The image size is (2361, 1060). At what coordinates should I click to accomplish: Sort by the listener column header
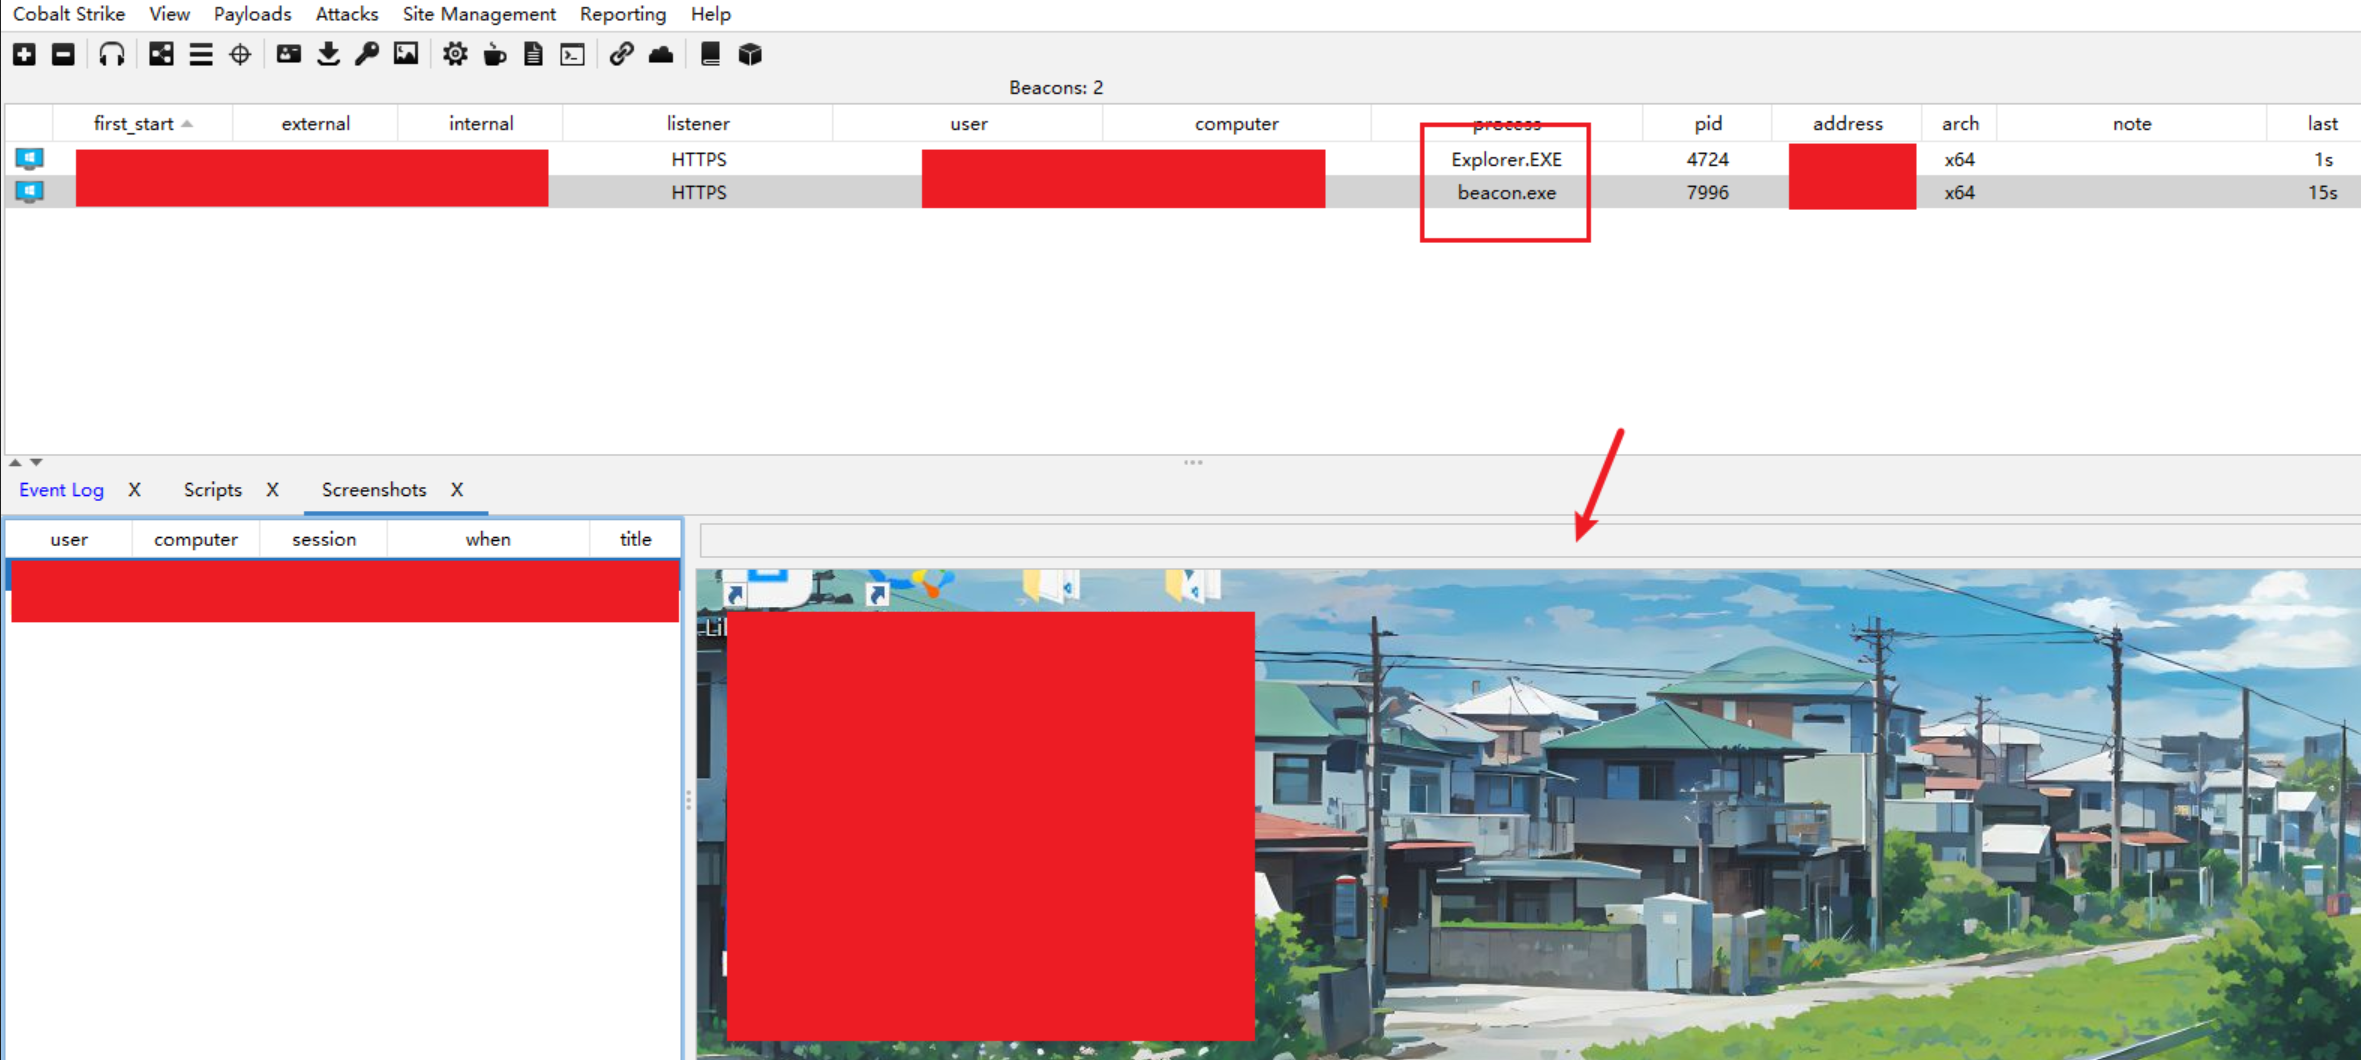click(698, 123)
